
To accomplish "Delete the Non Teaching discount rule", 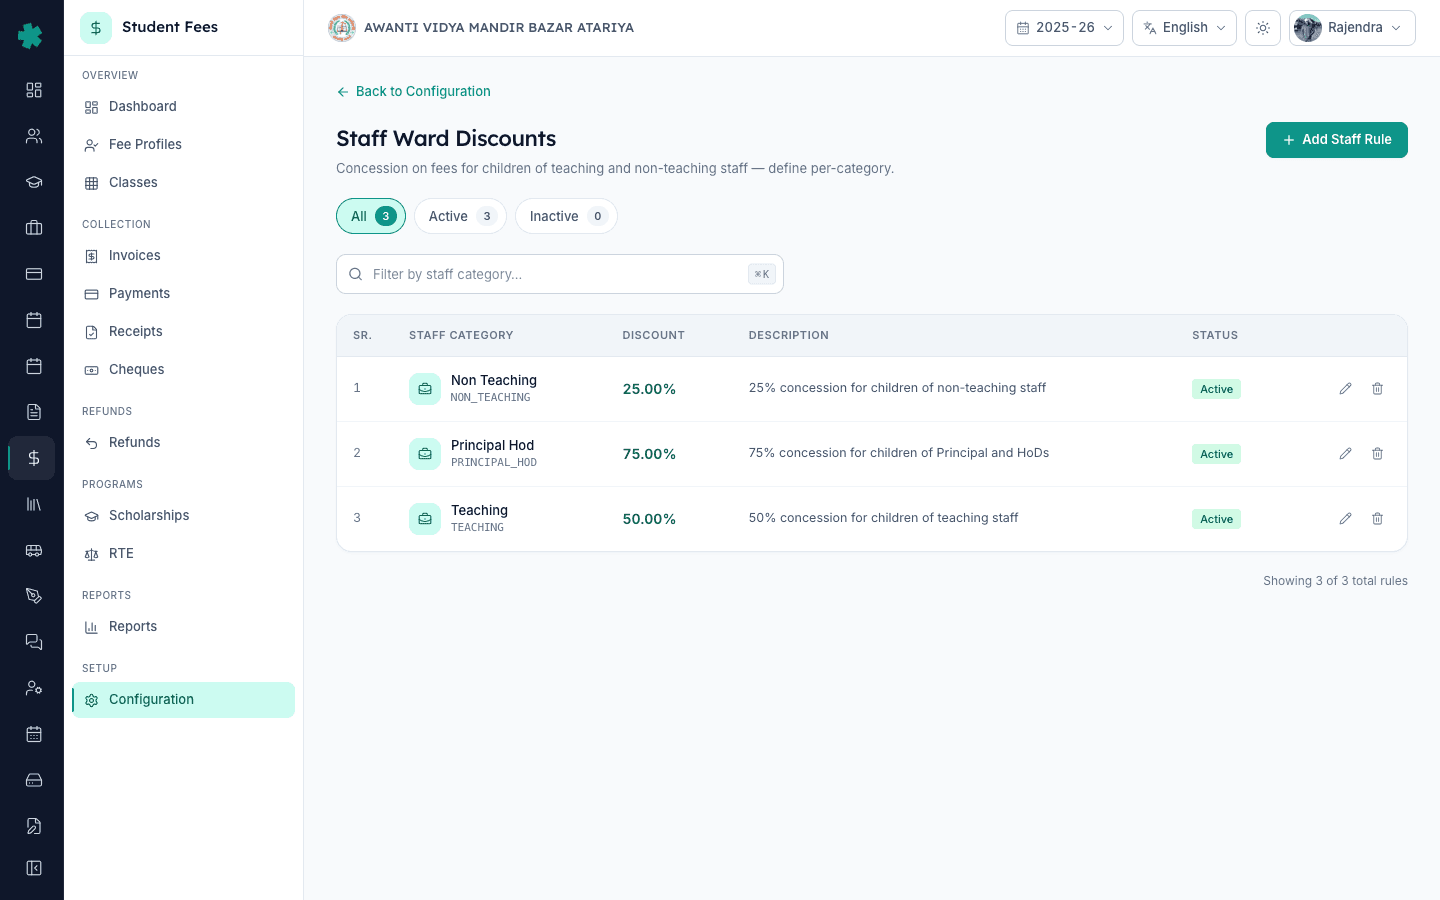I will (x=1377, y=389).
